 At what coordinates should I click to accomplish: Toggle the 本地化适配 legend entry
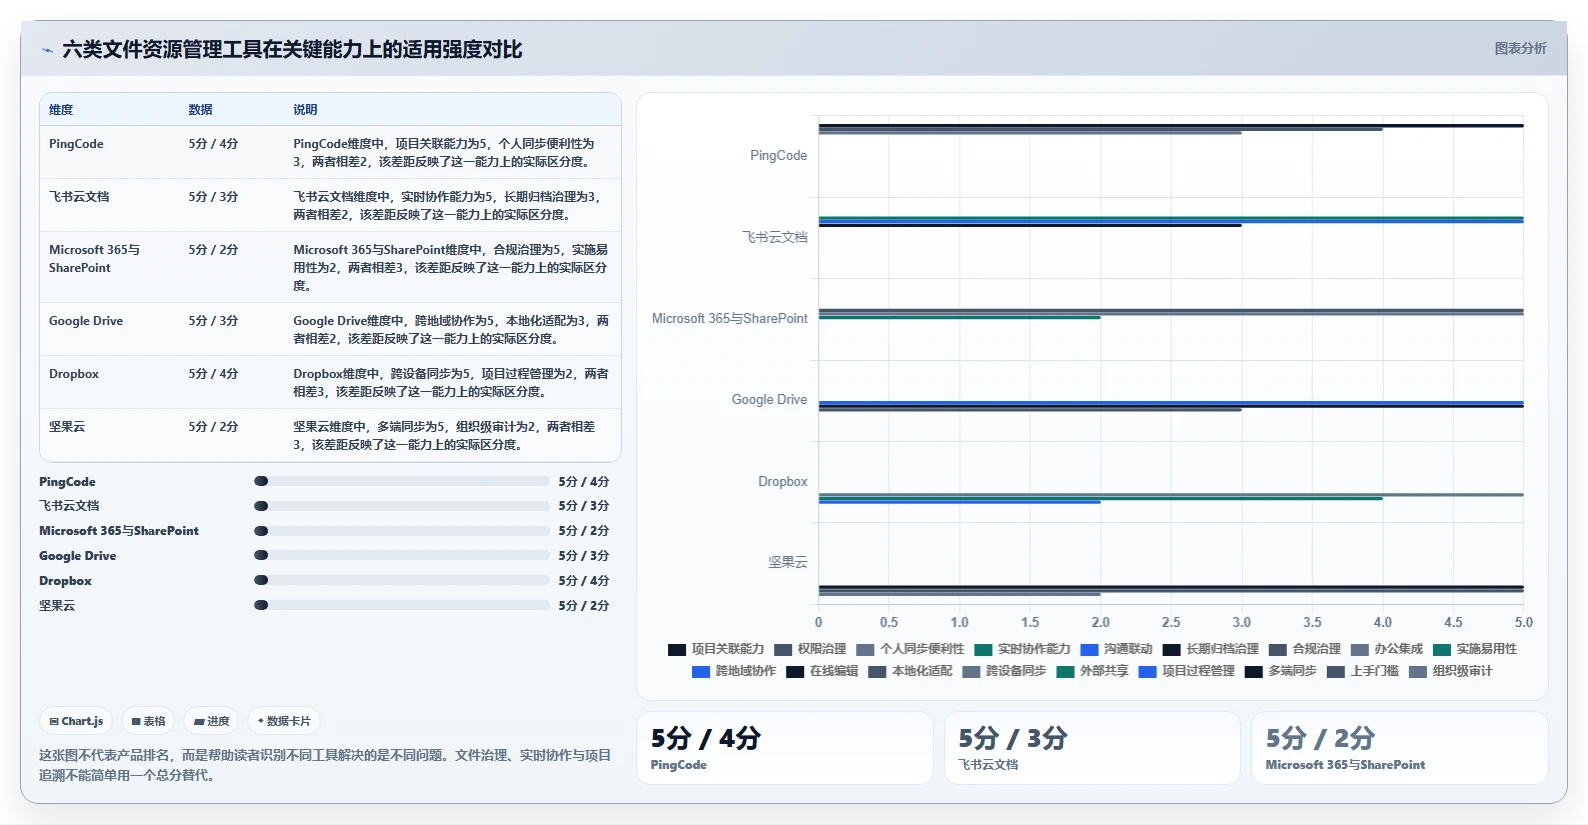pos(910,671)
